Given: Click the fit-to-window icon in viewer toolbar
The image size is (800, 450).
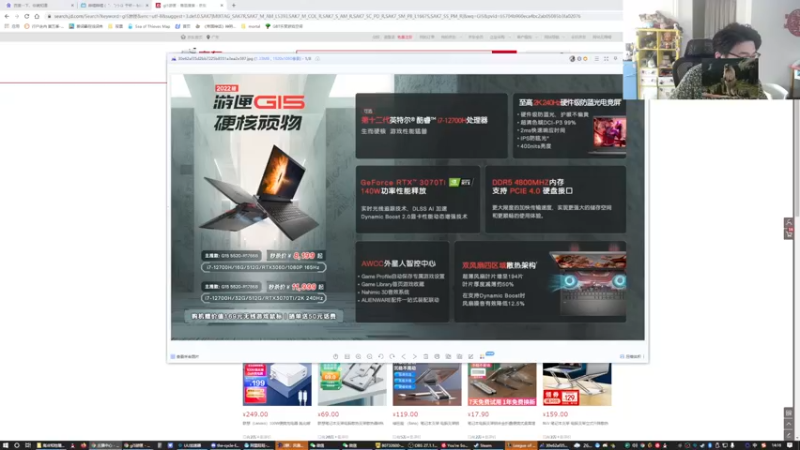Looking at the screenshot, I should coord(347,357).
